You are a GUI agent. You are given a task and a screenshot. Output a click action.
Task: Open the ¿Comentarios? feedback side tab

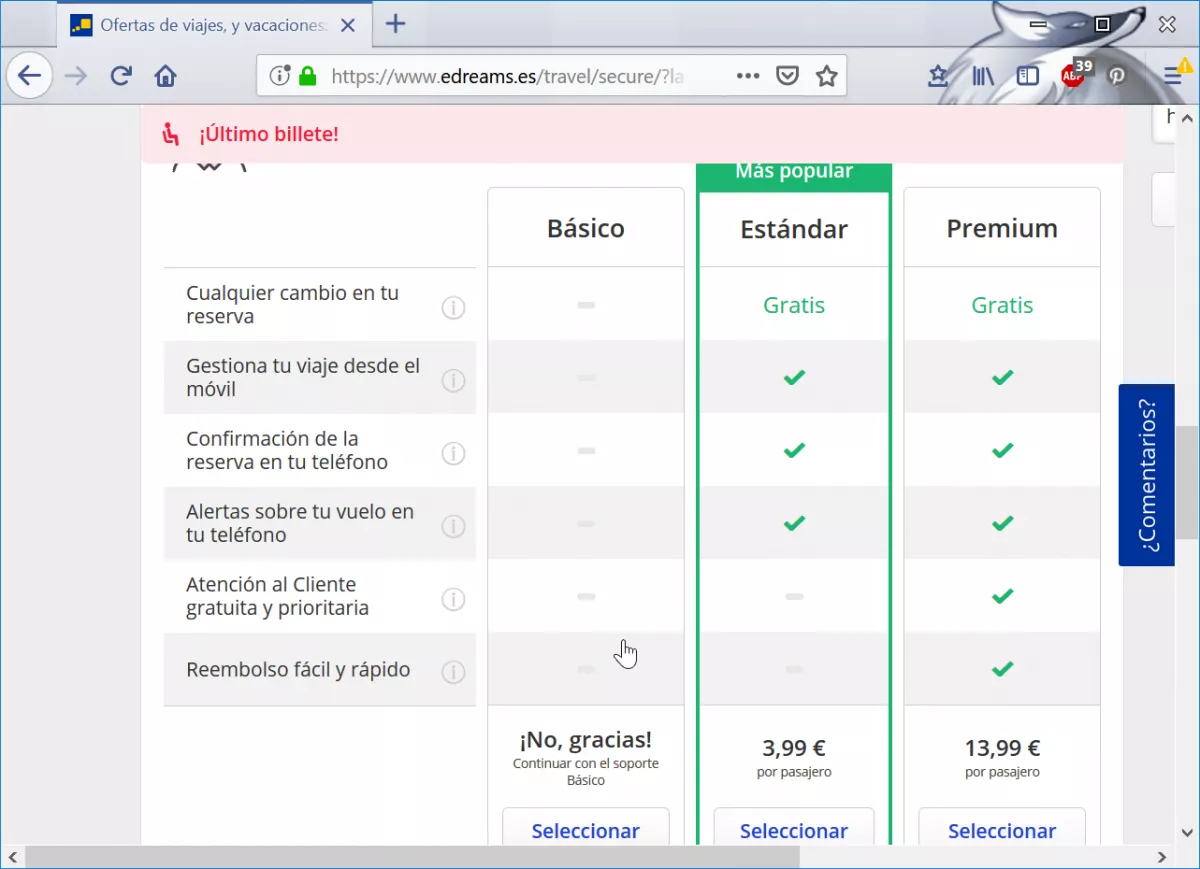1146,475
